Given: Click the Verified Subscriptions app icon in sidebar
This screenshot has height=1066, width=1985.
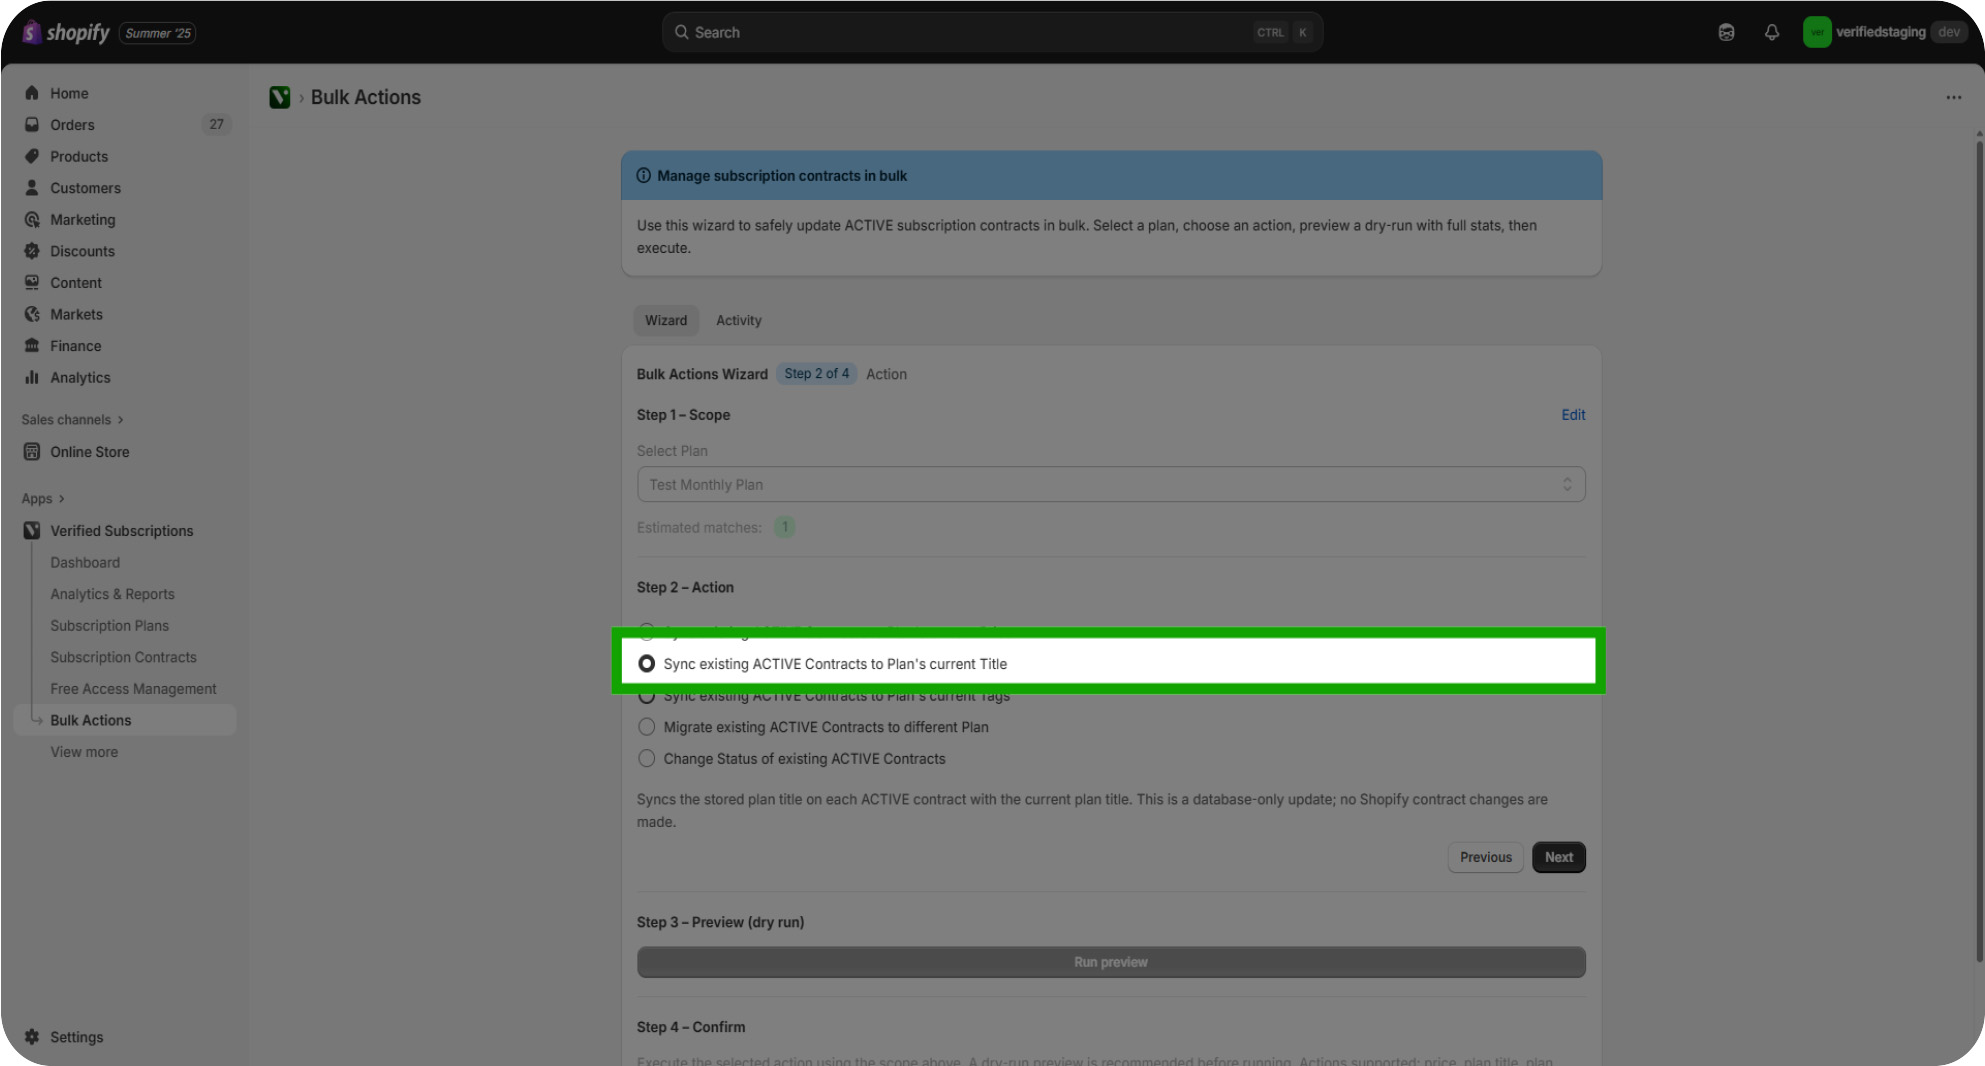Looking at the screenshot, I should pos(32,531).
